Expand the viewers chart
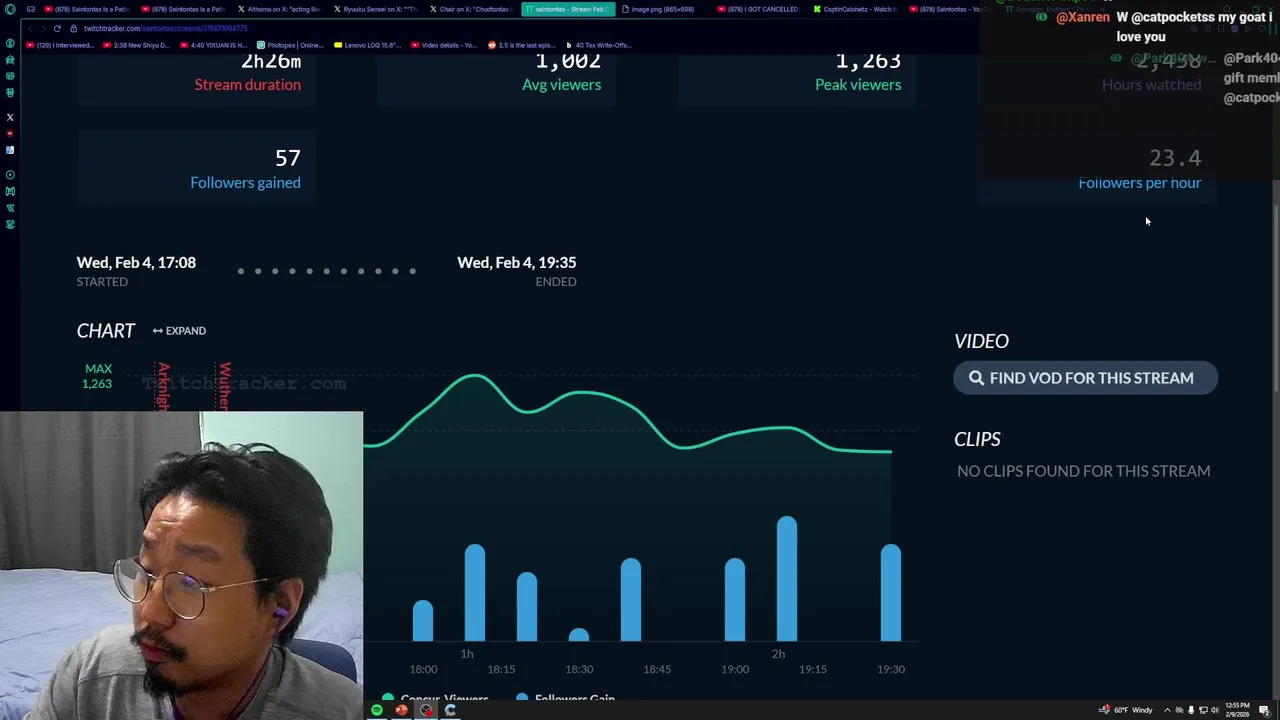This screenshot has height=720, width=1280. (x=179, y=331)
